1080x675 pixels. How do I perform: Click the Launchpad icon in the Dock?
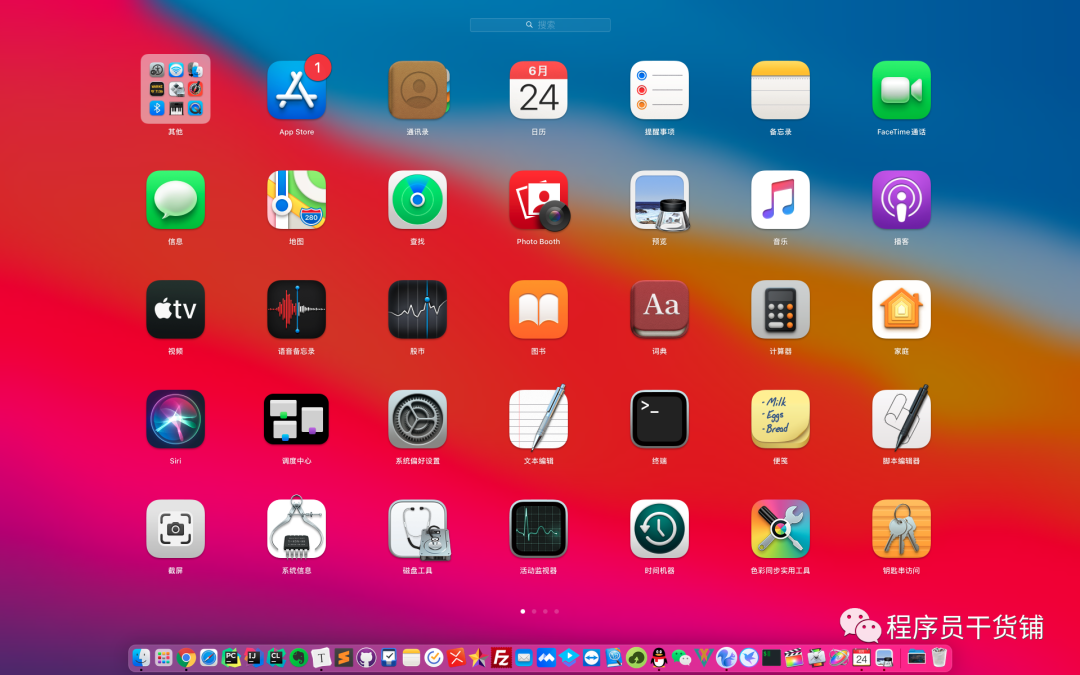tap(164, 658)
